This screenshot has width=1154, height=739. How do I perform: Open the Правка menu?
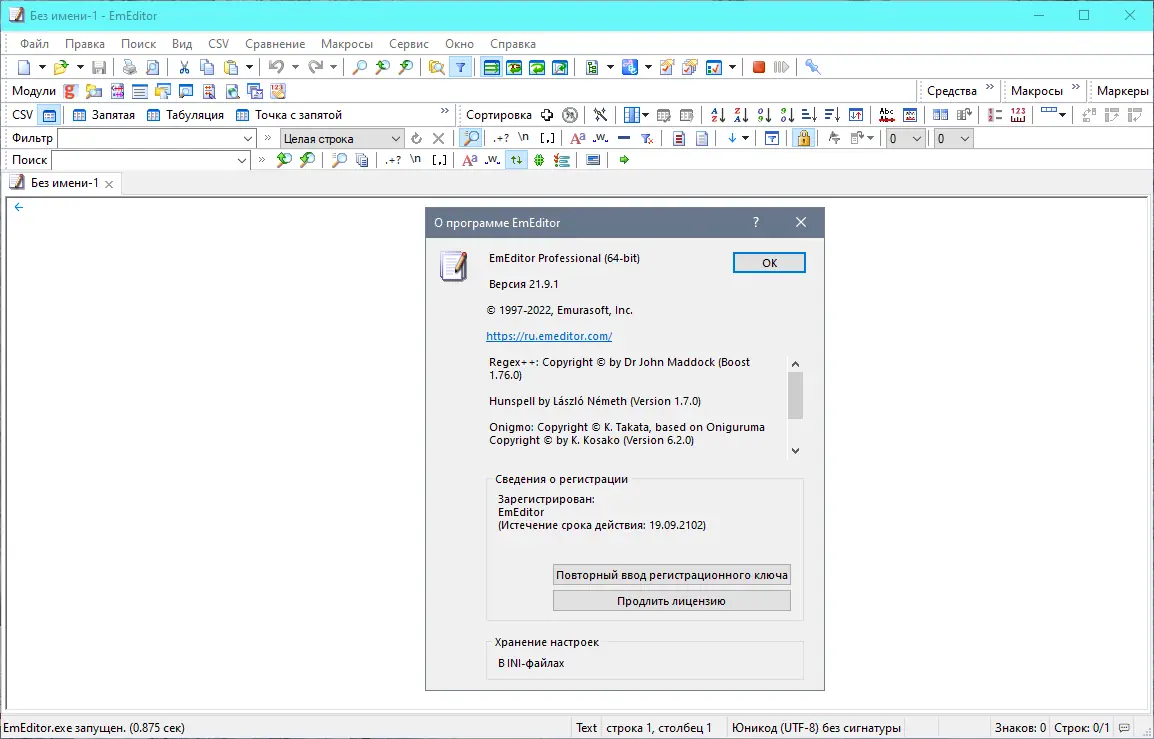[85, 44]
